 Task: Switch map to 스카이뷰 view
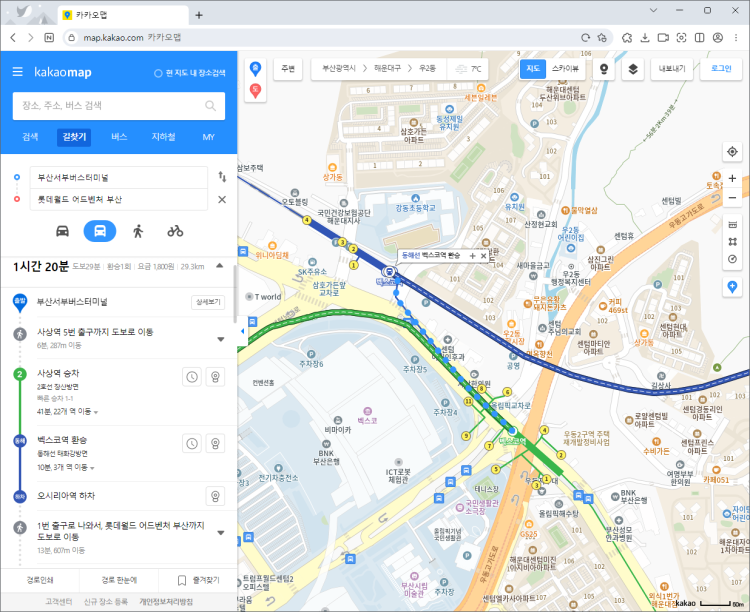(x=565, y=69)
